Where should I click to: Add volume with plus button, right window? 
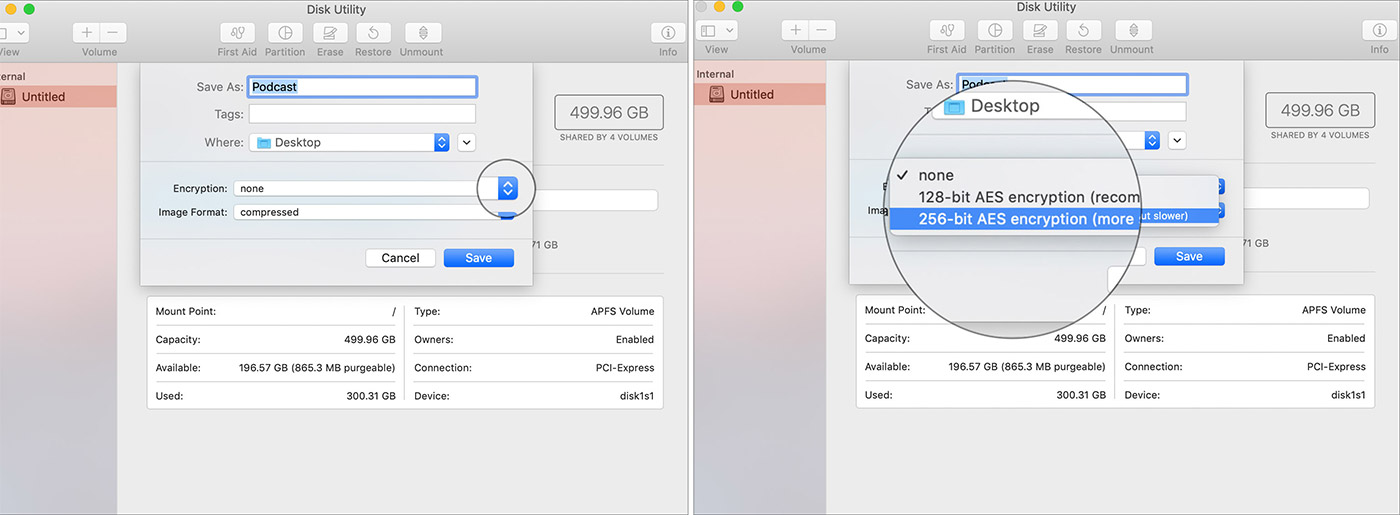coord(797,31)
